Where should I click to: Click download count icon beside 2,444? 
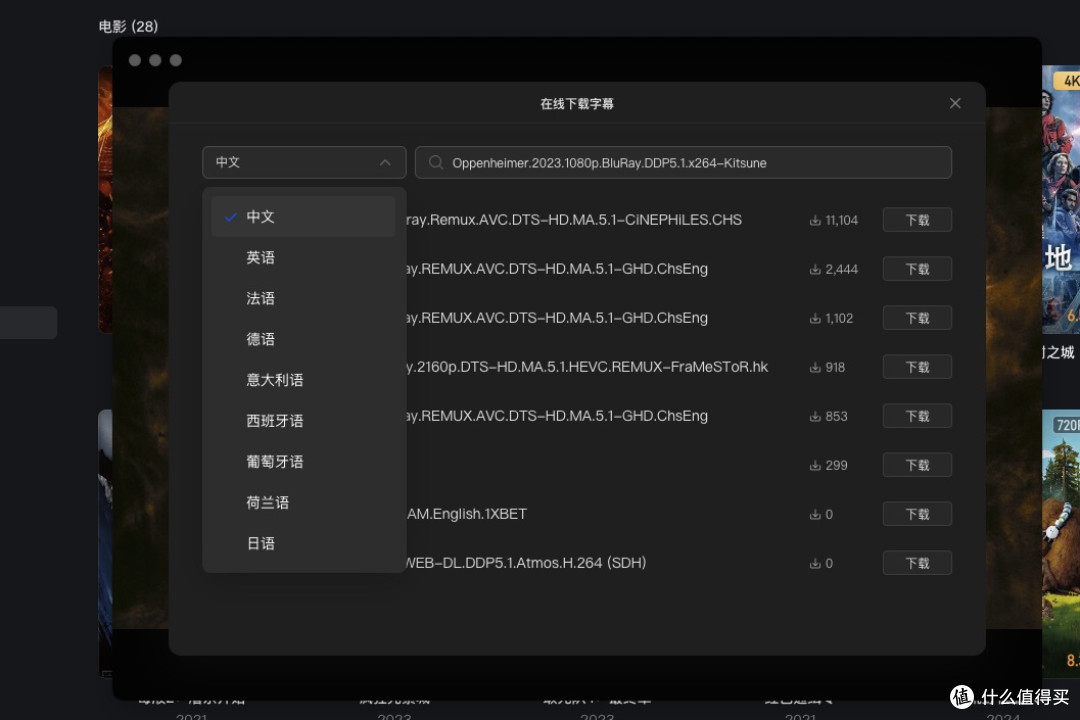pyautogui.click(x=815, y=269)
